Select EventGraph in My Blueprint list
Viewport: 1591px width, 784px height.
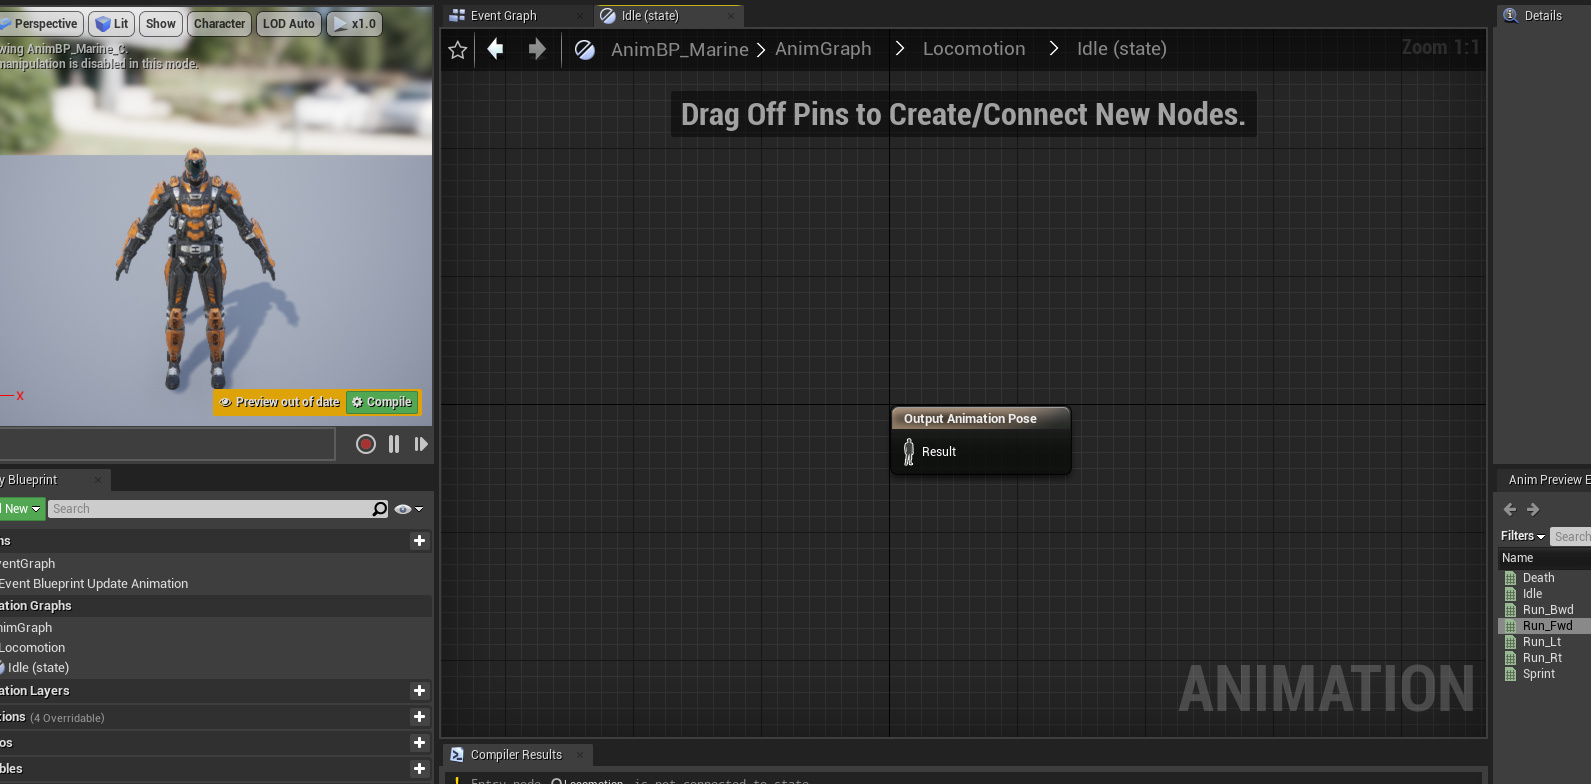(28, 564)
